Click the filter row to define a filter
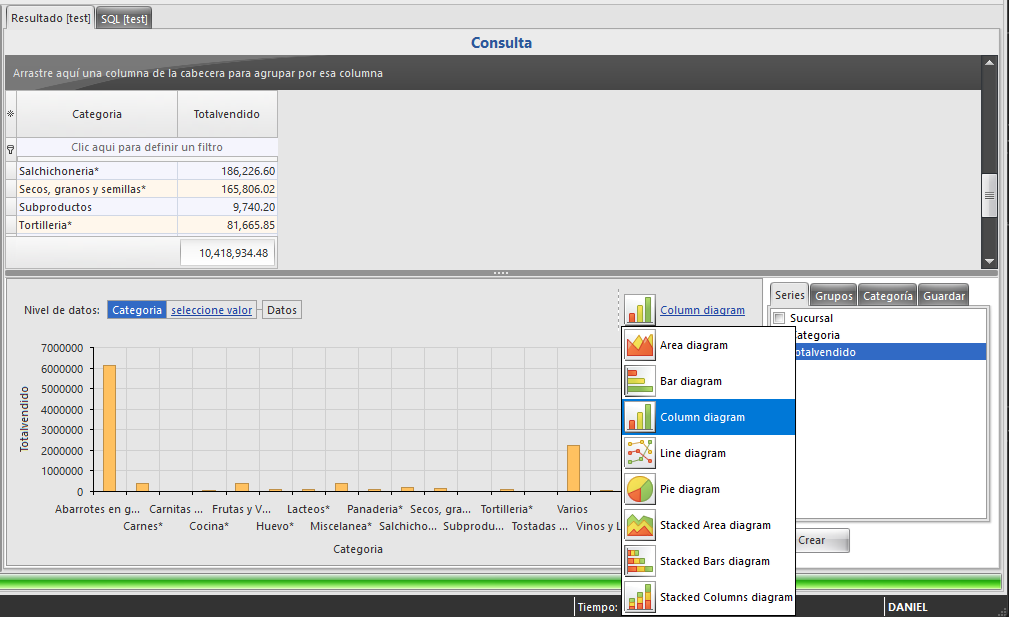Viewport: 1009px width, 617px height. click(x=147, y=147)
